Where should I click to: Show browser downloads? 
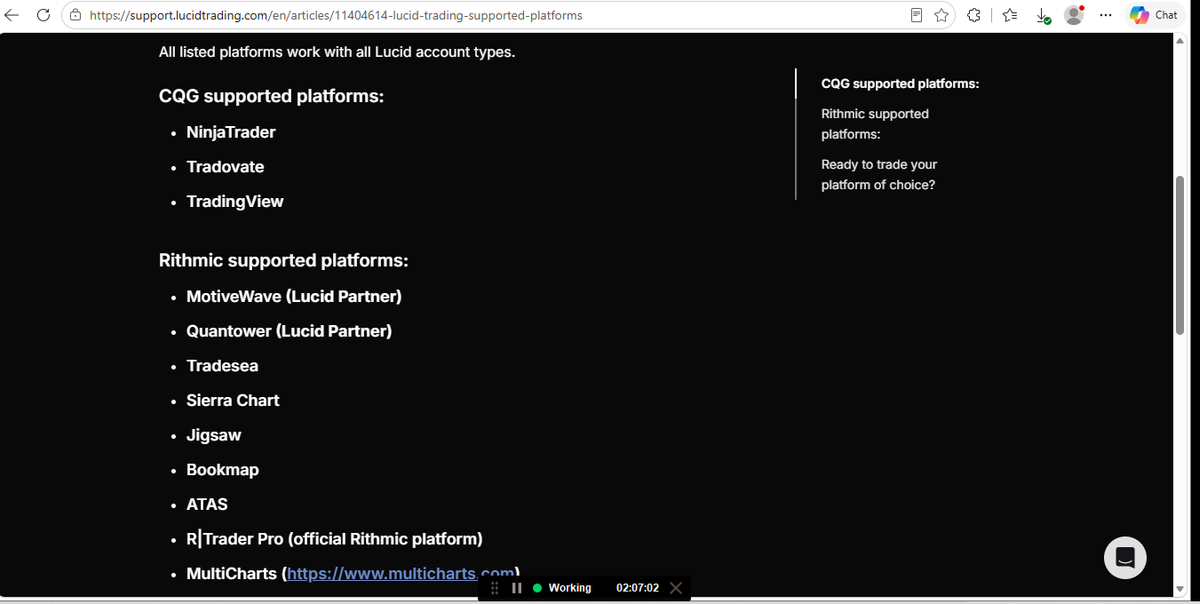tap(1042, 16)
